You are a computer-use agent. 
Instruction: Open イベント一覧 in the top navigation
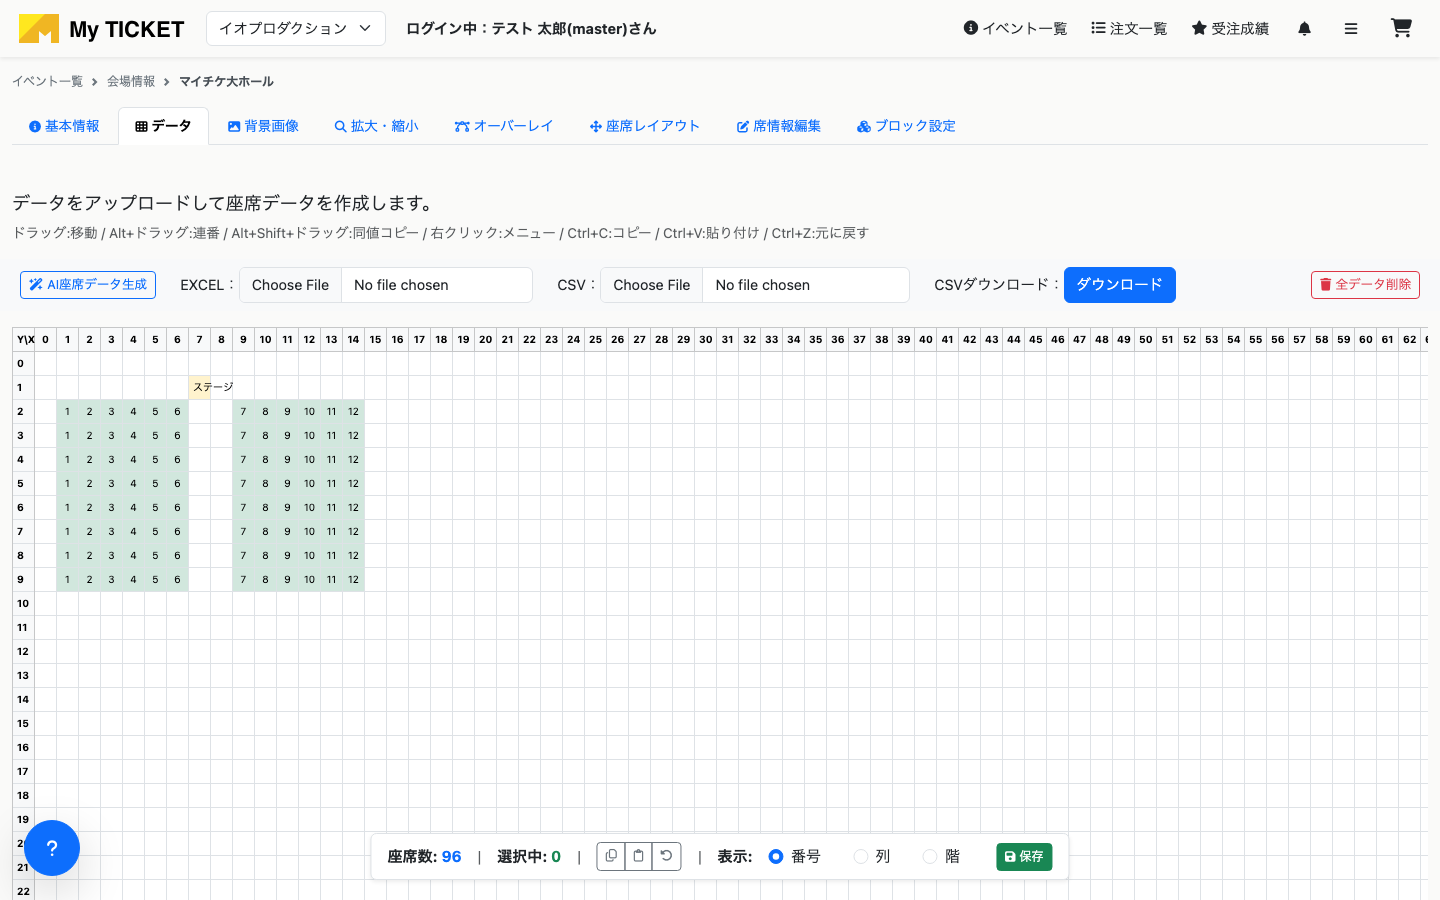(x=1015, y=29)
